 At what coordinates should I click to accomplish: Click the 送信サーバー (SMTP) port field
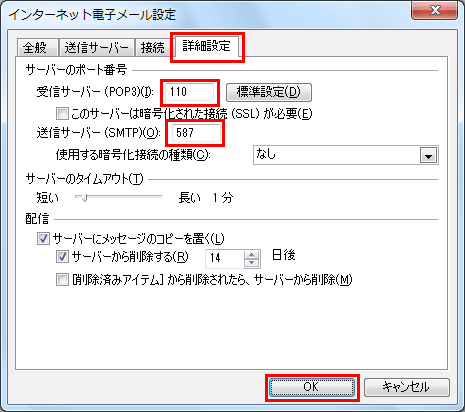click(x=196, y=133)
